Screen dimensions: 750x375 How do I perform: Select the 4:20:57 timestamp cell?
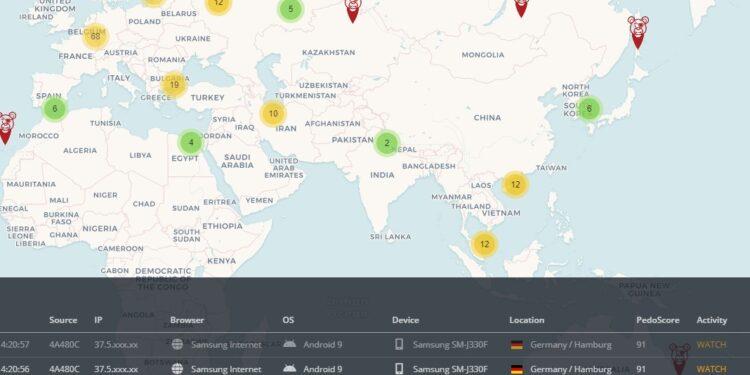coord(15,344)
